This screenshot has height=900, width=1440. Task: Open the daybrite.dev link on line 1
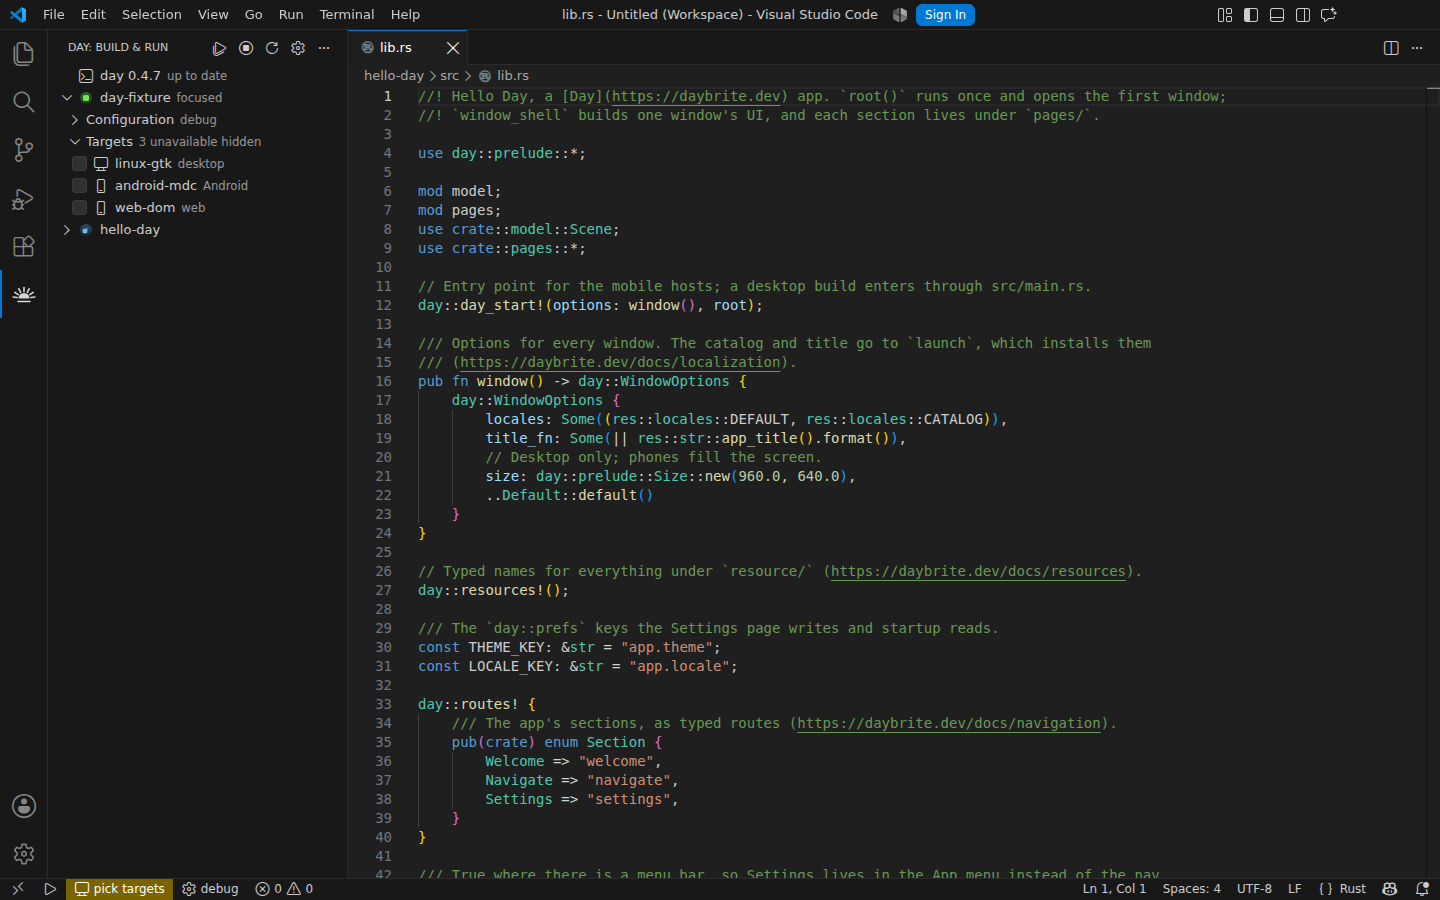point(696,97)
